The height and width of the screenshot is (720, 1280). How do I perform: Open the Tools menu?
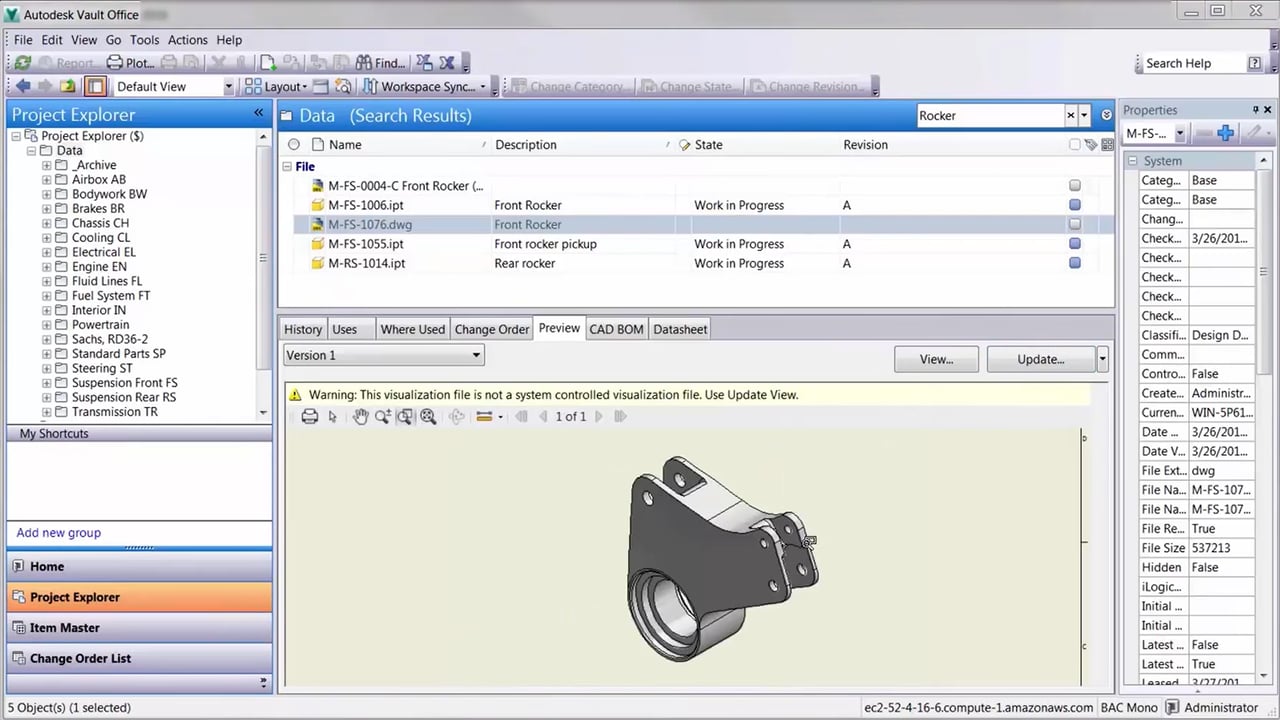point(144,40)
